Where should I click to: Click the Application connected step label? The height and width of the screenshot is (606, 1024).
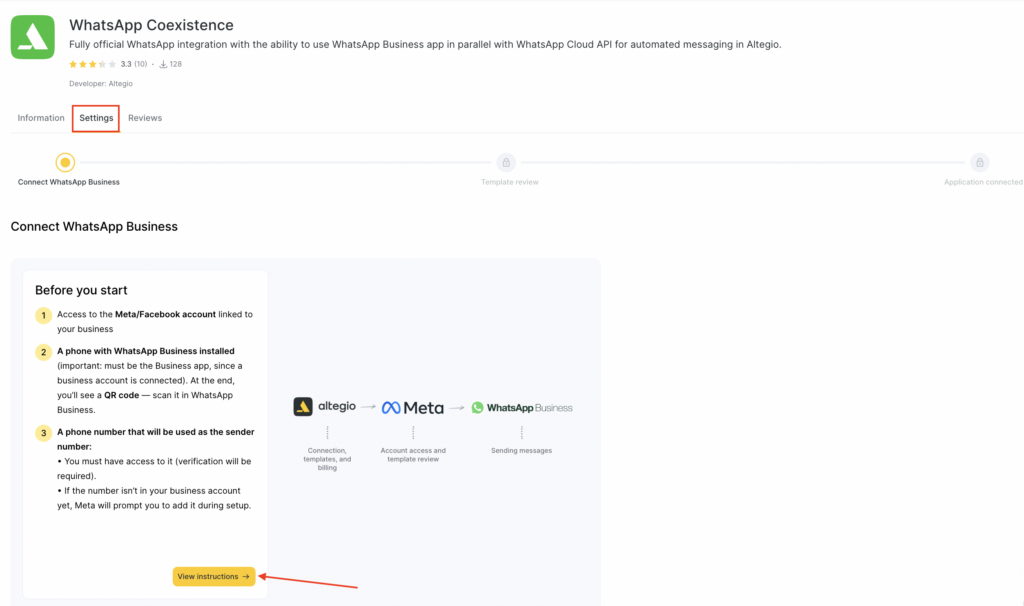(x=982, y=182)
